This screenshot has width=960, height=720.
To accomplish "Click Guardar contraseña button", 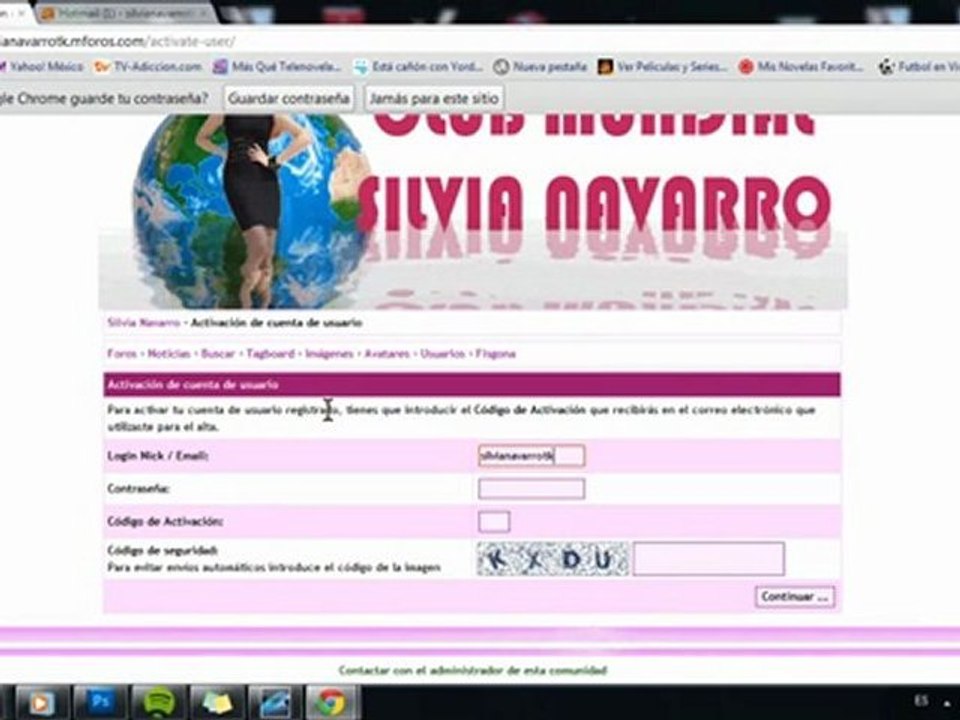I will tap(288, 98).
